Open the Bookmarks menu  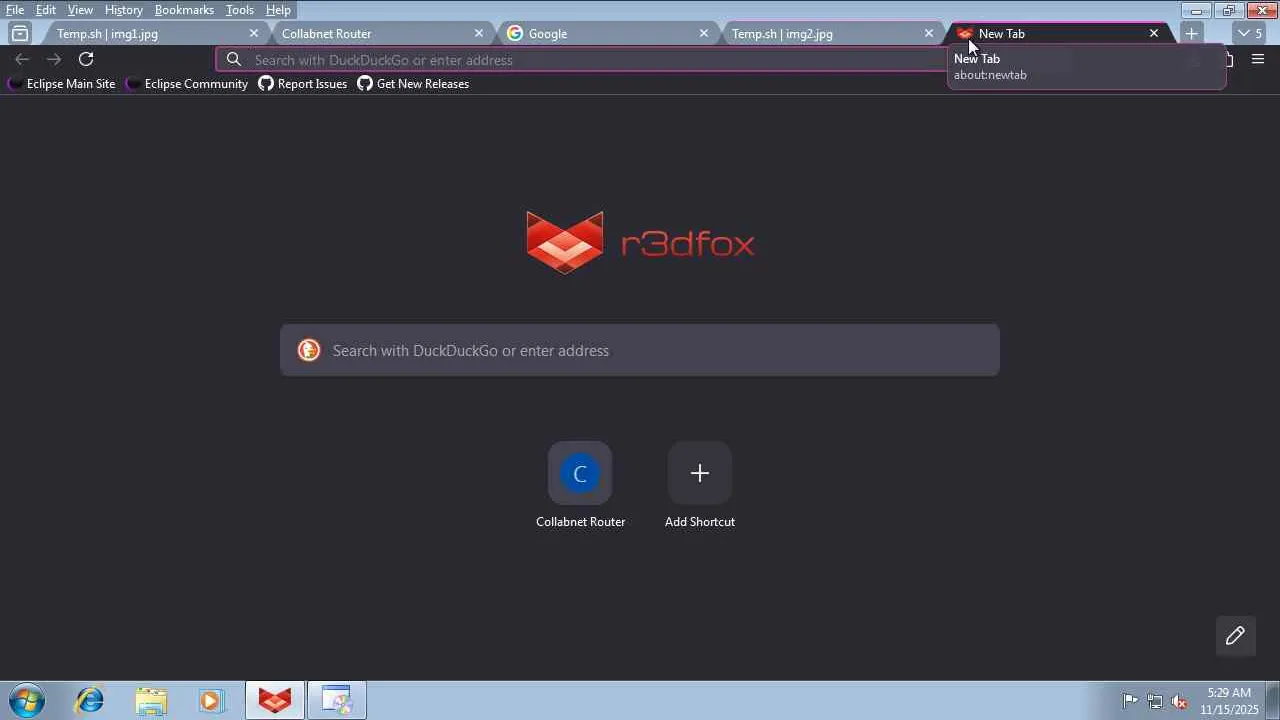[x=184, y=10]
